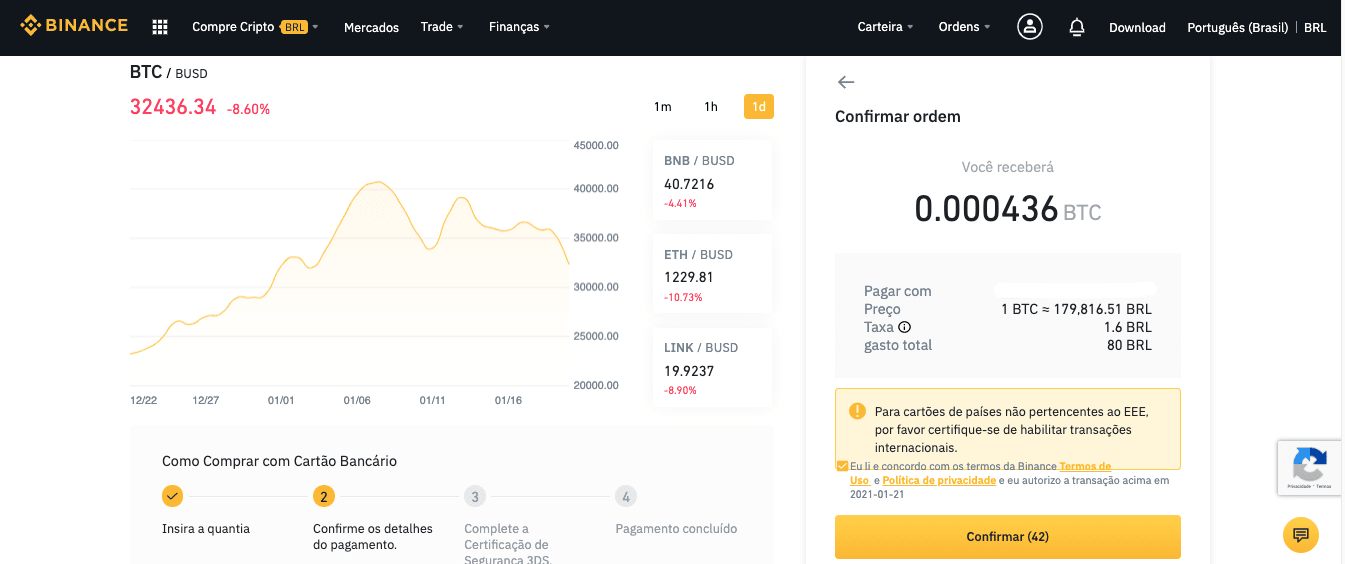1345x564 pixels.
Task: Open Português (Brasil) language selector
Action: (x=1237, y=28)
